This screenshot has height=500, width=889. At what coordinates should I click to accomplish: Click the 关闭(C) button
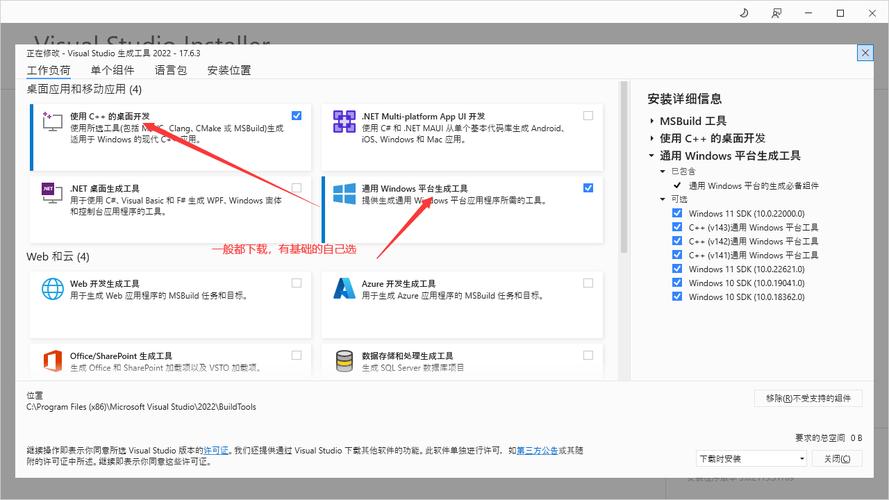click(x=837, y=459)
